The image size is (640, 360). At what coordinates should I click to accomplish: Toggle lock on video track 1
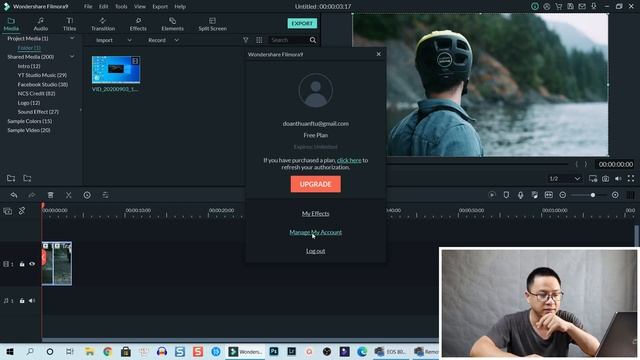click(22, 264)
